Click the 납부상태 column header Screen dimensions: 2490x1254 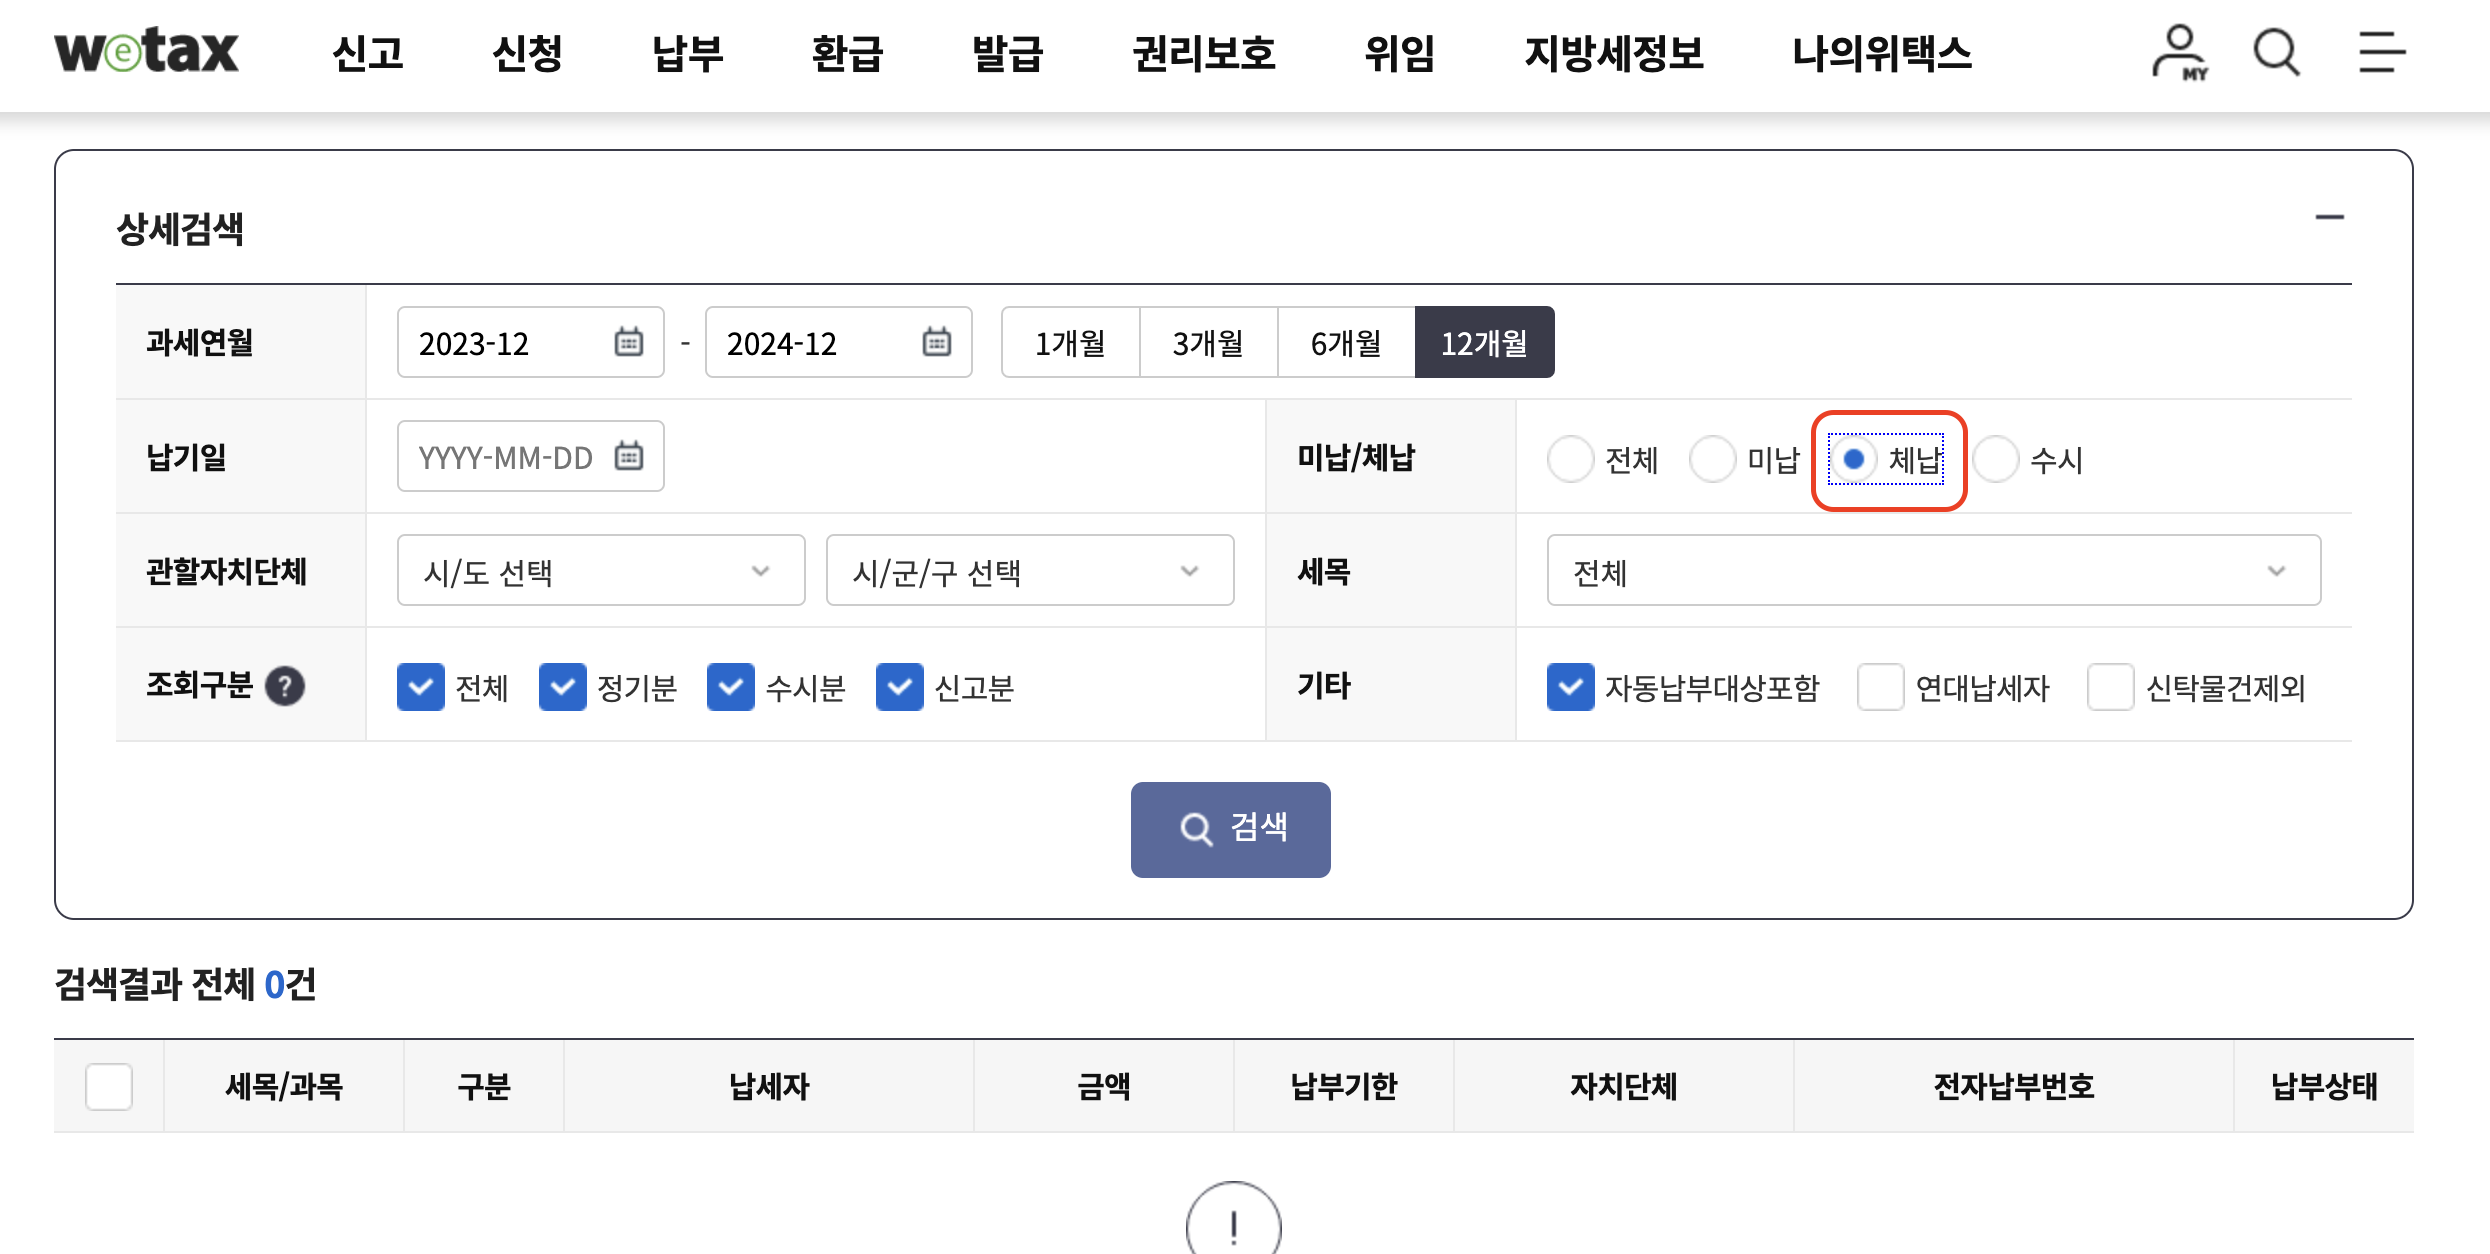2324,1086
